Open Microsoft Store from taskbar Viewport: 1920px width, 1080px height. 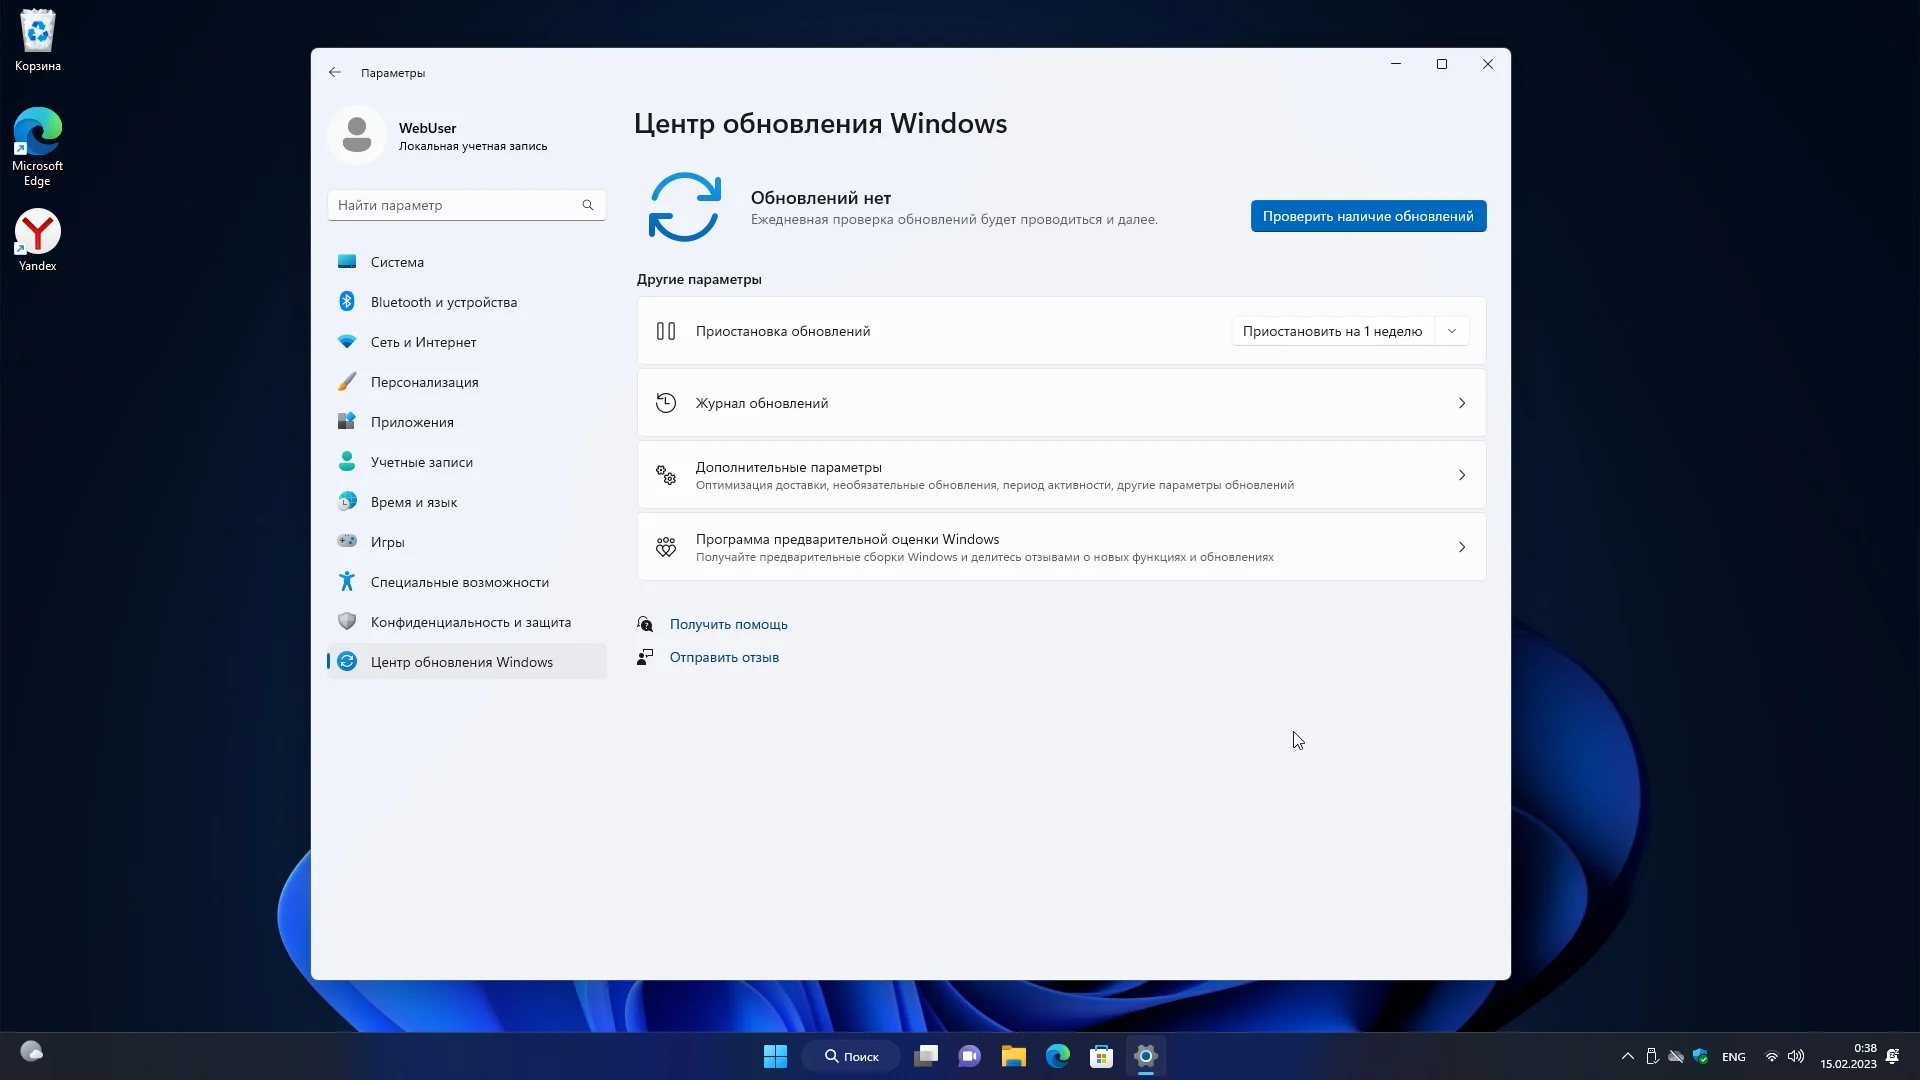tap(1101, 1056)
